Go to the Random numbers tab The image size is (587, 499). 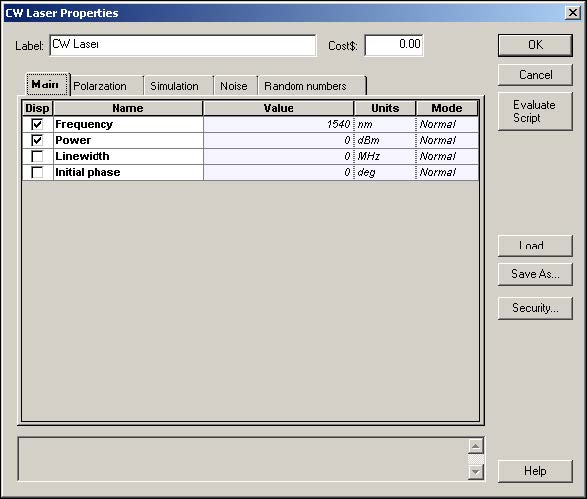[312, 86]
